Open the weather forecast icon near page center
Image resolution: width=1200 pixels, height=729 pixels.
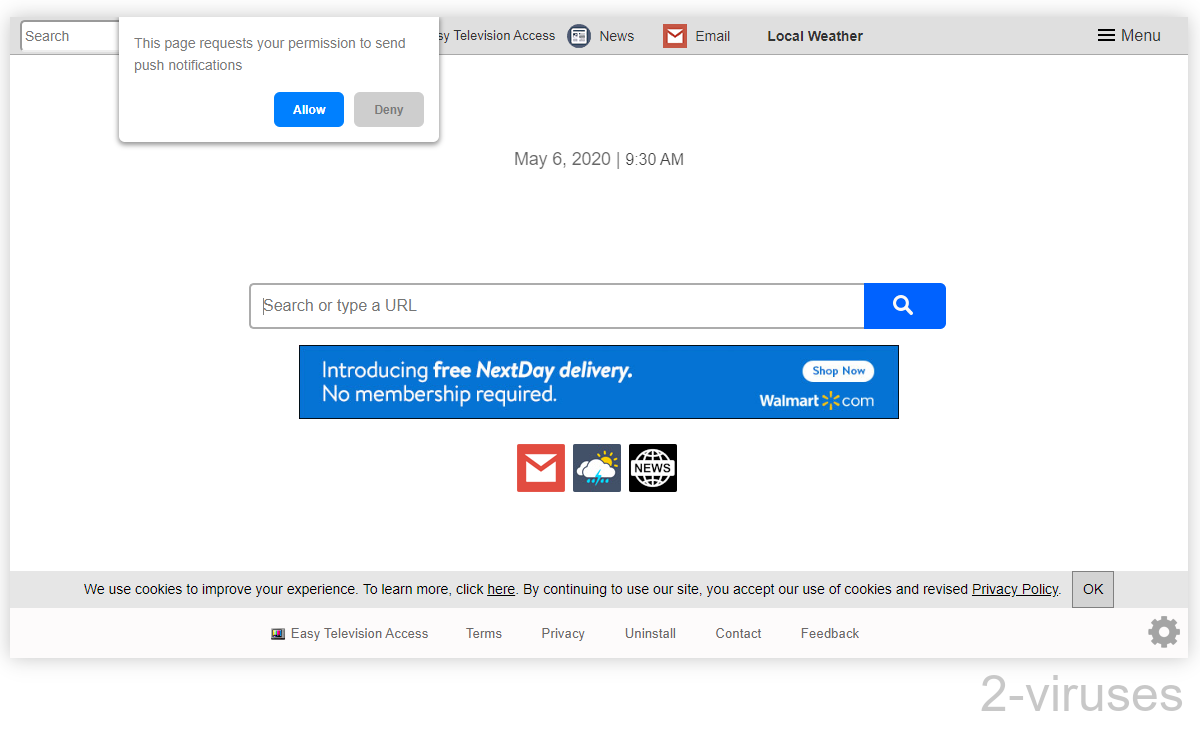point(596,467)
